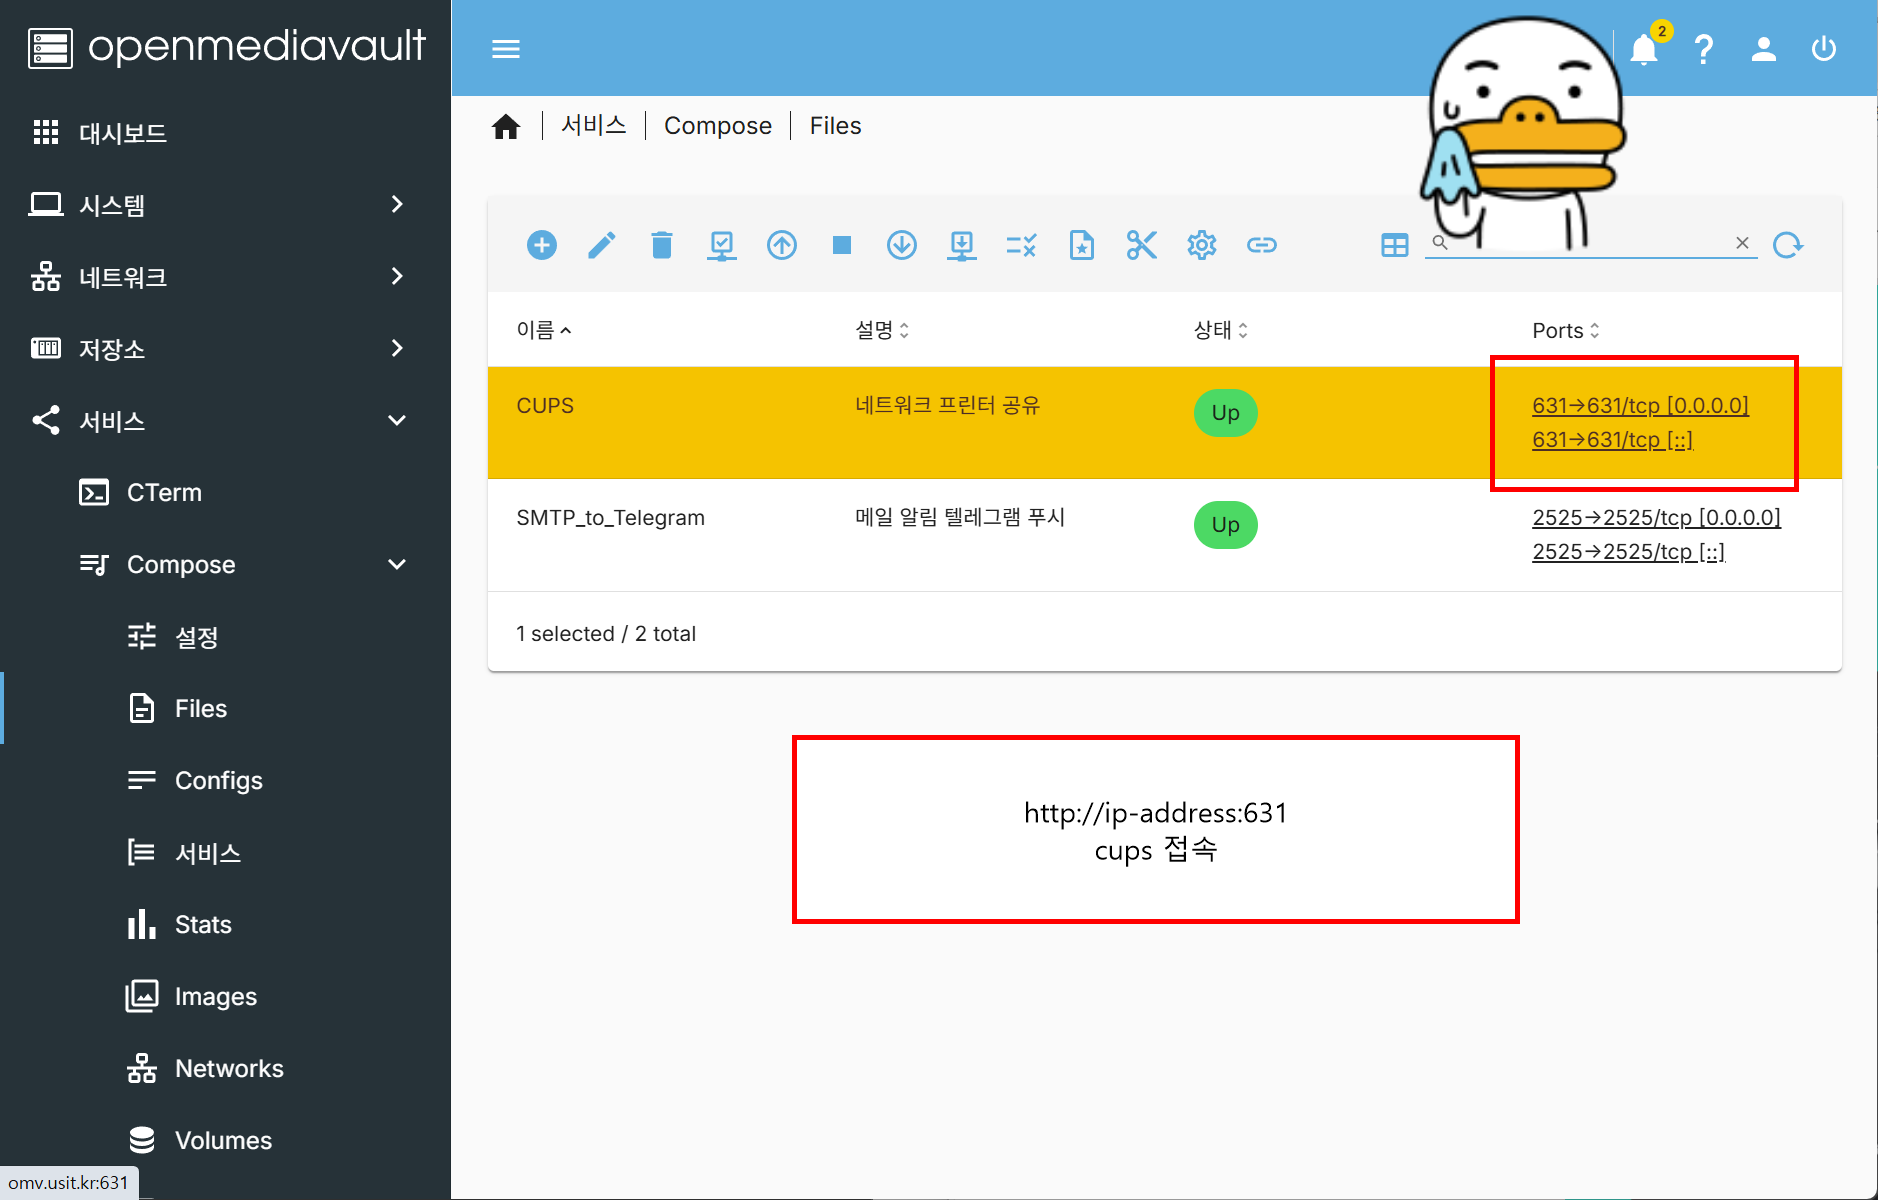This screenshot has width=1878, height=1200.
Task: Sort by 설명 column
Action: 882,330
